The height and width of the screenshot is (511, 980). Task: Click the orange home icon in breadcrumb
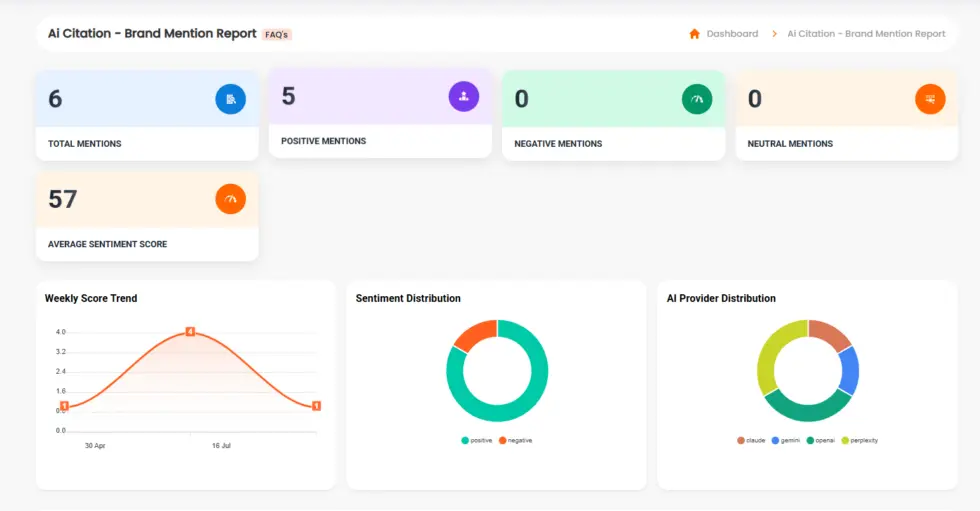[x=694, y=34]
